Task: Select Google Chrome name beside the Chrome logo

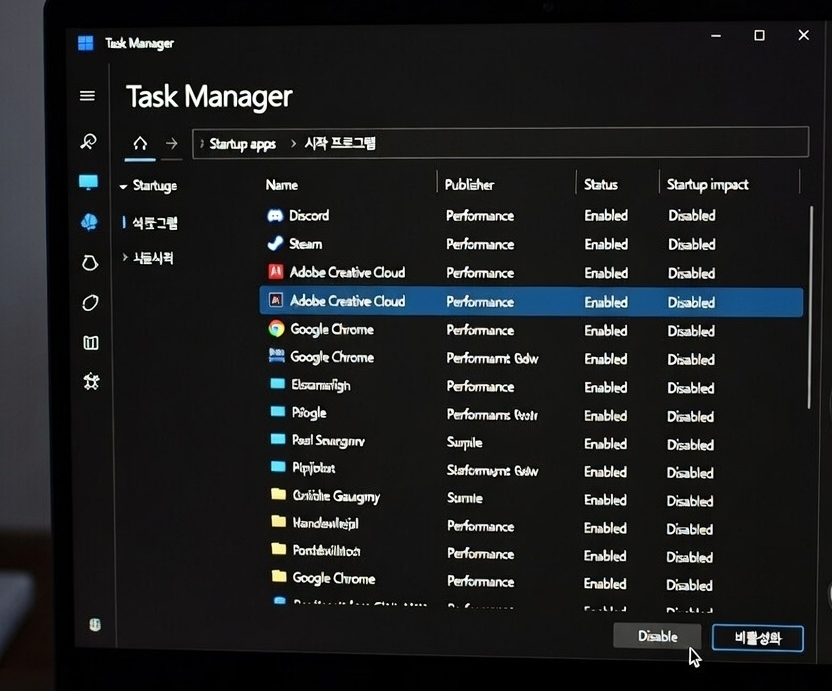Action: tap(332, 330)
